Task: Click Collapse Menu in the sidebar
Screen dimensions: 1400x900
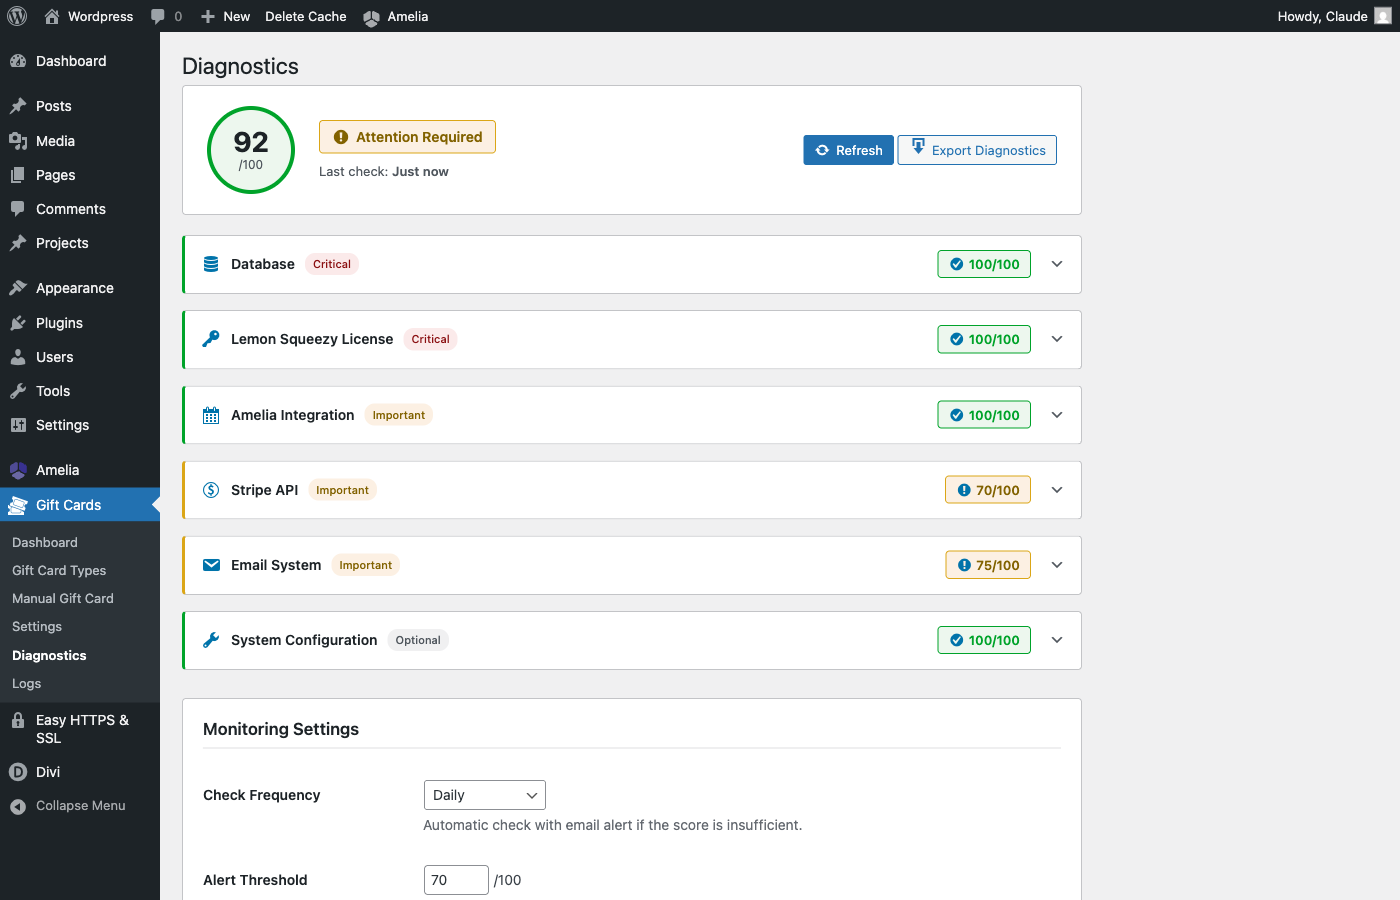Action: 80,805
